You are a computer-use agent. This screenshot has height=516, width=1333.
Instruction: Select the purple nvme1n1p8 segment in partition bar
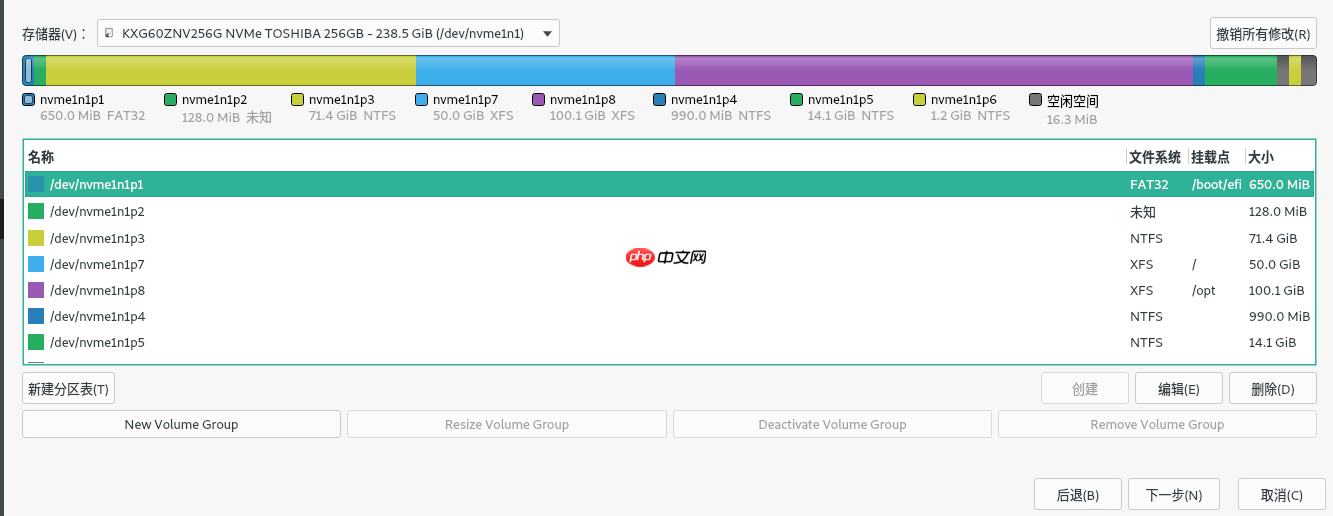click(x=934, y=70)
